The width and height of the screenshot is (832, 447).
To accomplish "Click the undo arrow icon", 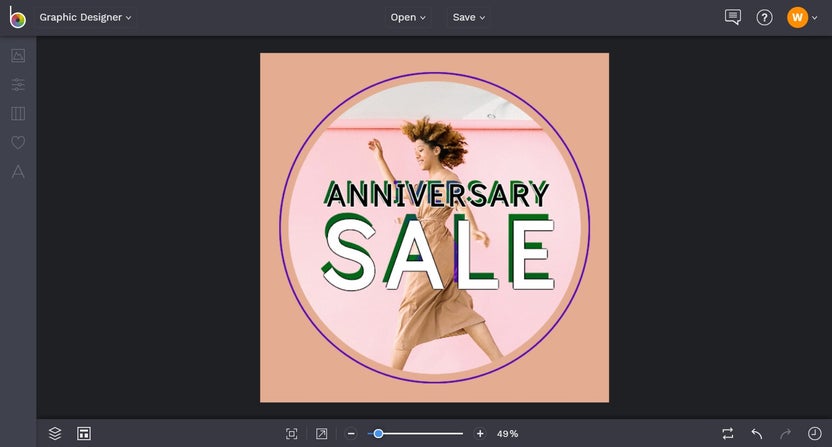I will point(757,434).
